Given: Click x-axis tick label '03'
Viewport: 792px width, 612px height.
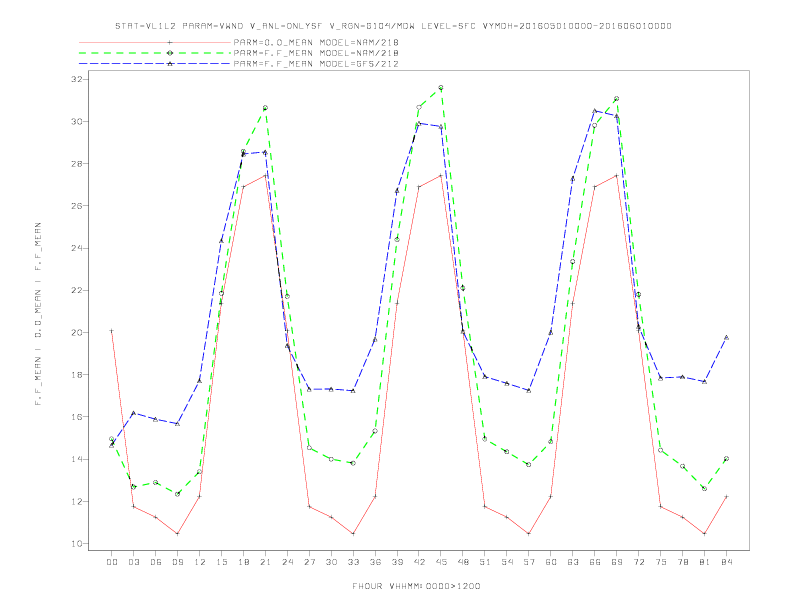Looking at the screenshot, I should tap(133, 562).
